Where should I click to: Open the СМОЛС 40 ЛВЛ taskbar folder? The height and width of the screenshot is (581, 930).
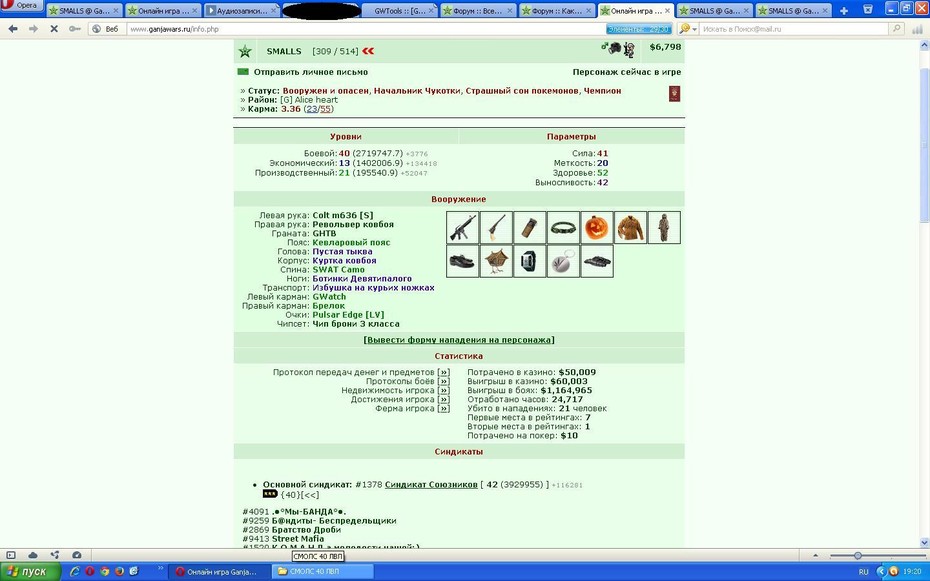(324, 572)
